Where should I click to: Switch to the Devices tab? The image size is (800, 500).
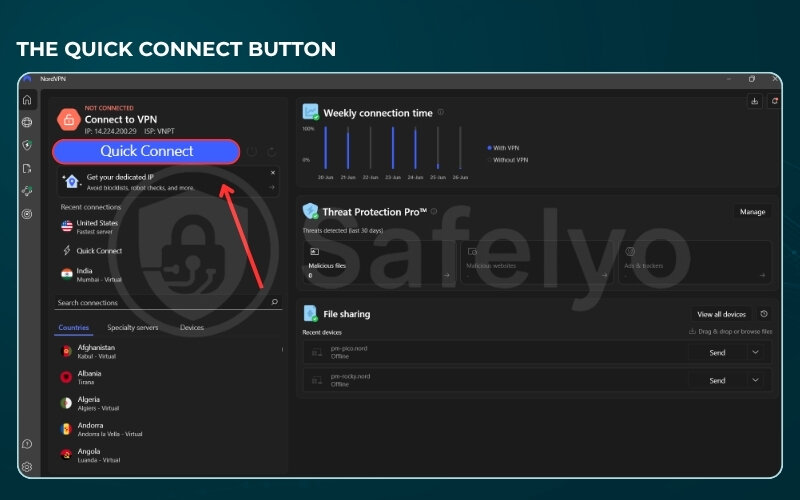[x=192, y=328]
